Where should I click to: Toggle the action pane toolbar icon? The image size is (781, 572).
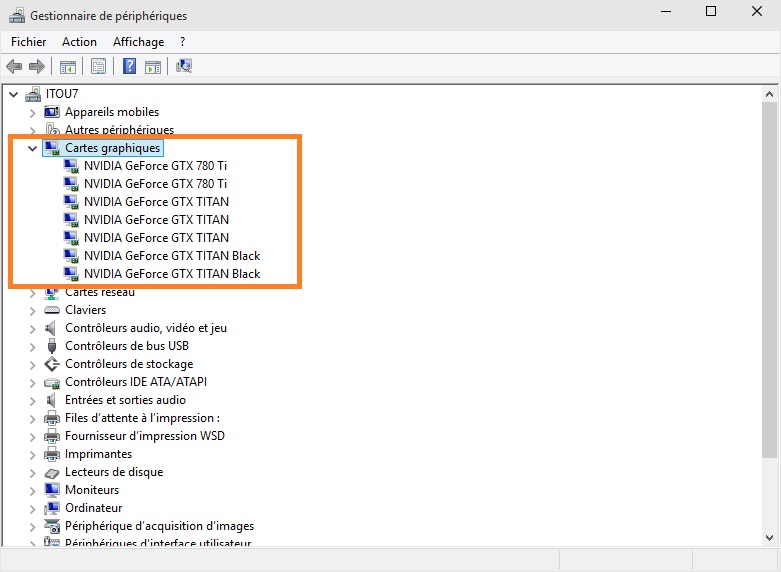(x=153, y=66)
